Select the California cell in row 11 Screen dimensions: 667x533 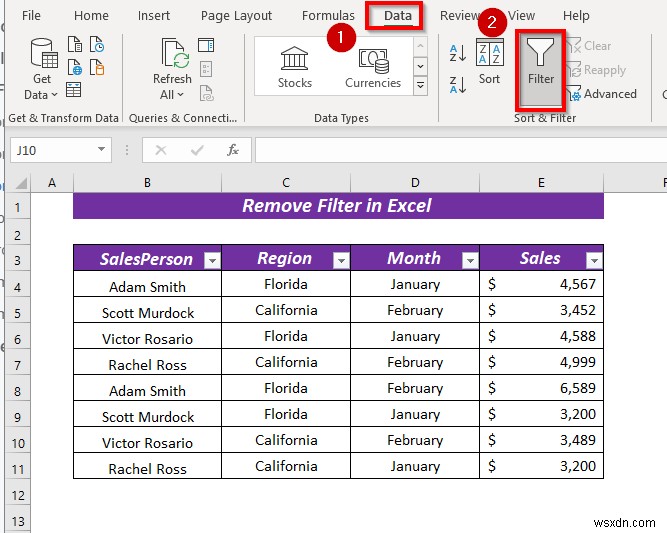pos(286,466)
